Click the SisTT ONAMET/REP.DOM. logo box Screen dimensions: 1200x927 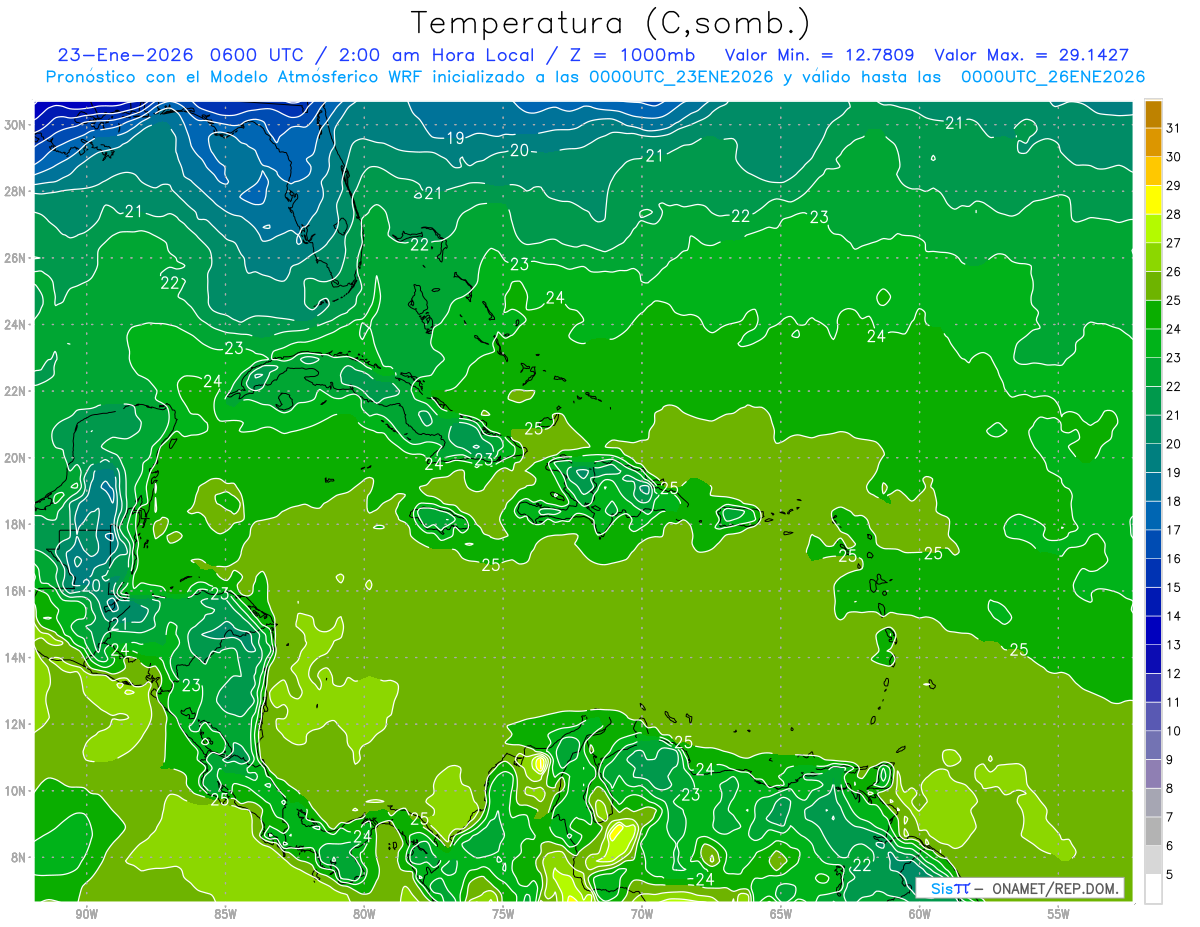pyautogui.click(x=1020, y=888)
